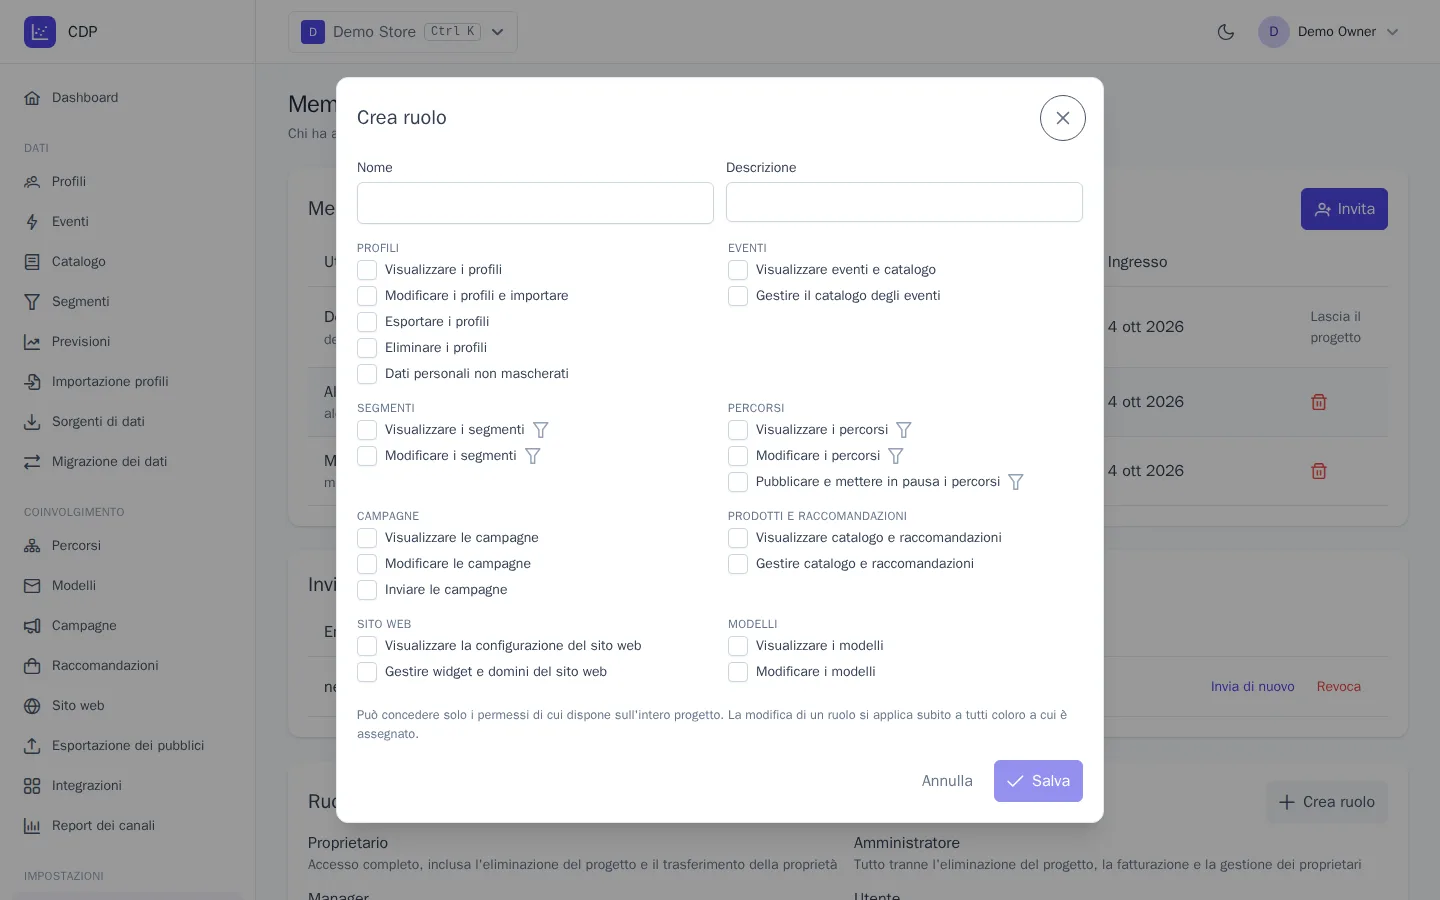Image resolution: width=1440 pixels, height=900 pixels.
Task: Save the role with Salva
Action: click(x=1038, y=781)
